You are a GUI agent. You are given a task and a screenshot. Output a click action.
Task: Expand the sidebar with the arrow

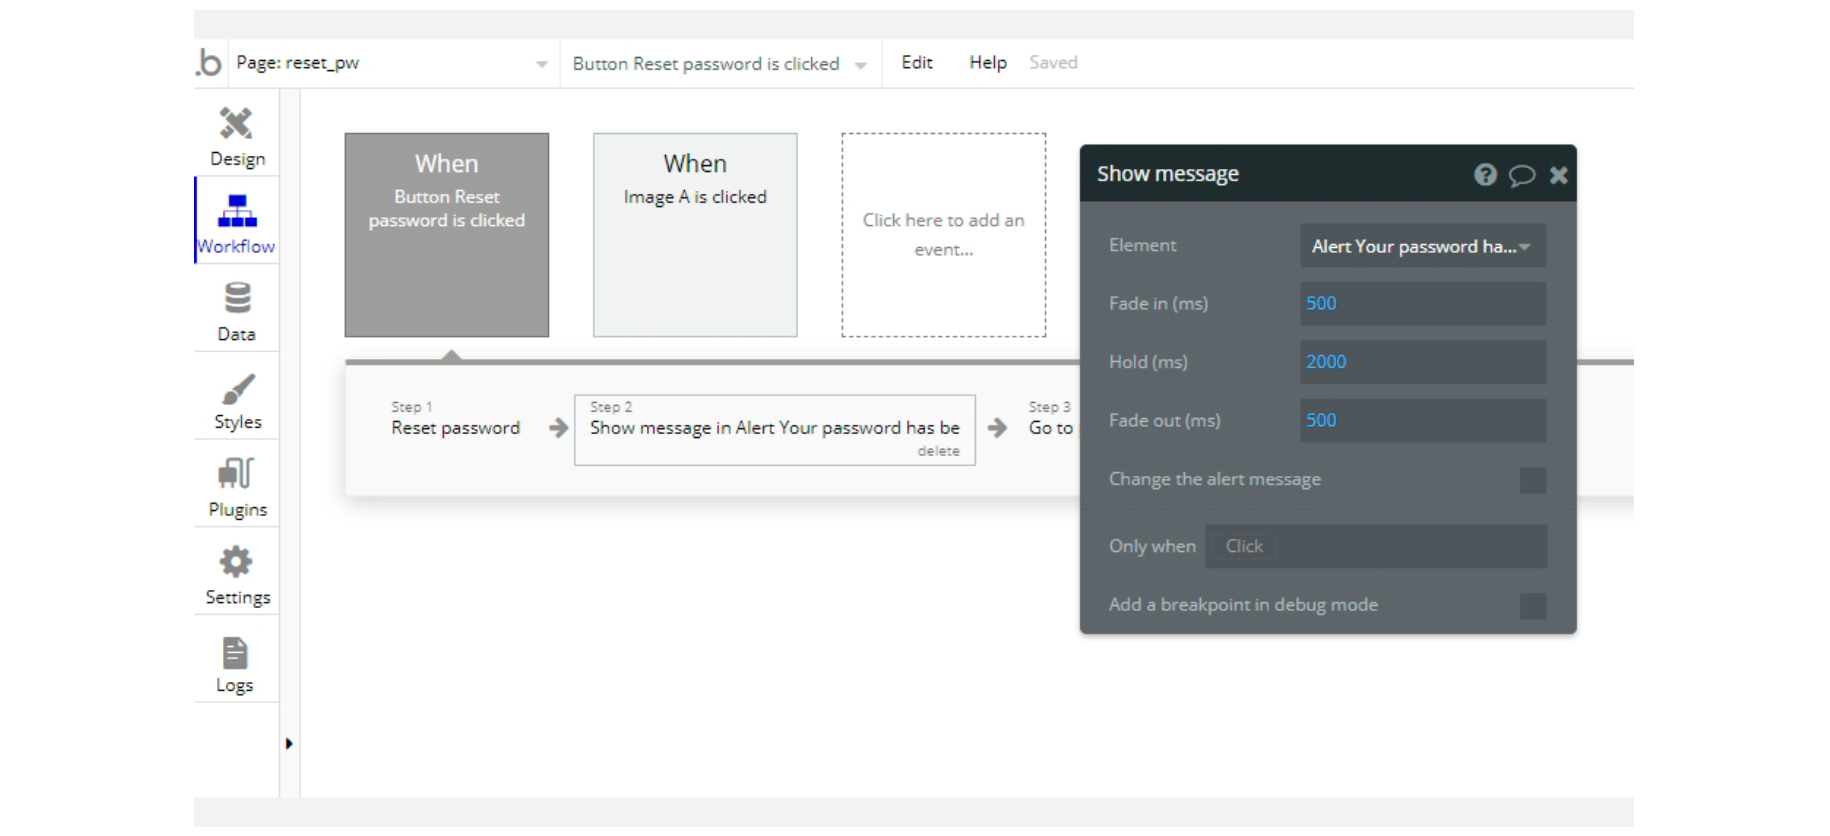coord(289,743)
